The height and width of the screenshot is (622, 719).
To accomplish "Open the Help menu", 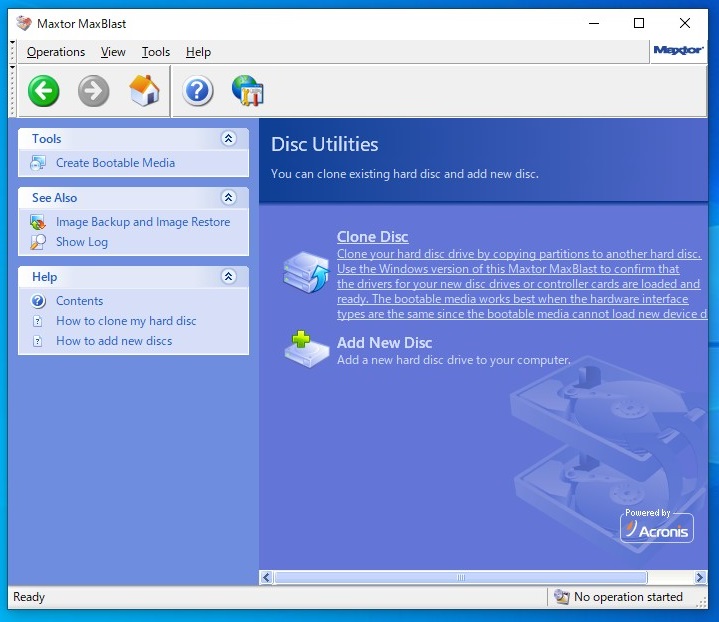I will point(198,52).
